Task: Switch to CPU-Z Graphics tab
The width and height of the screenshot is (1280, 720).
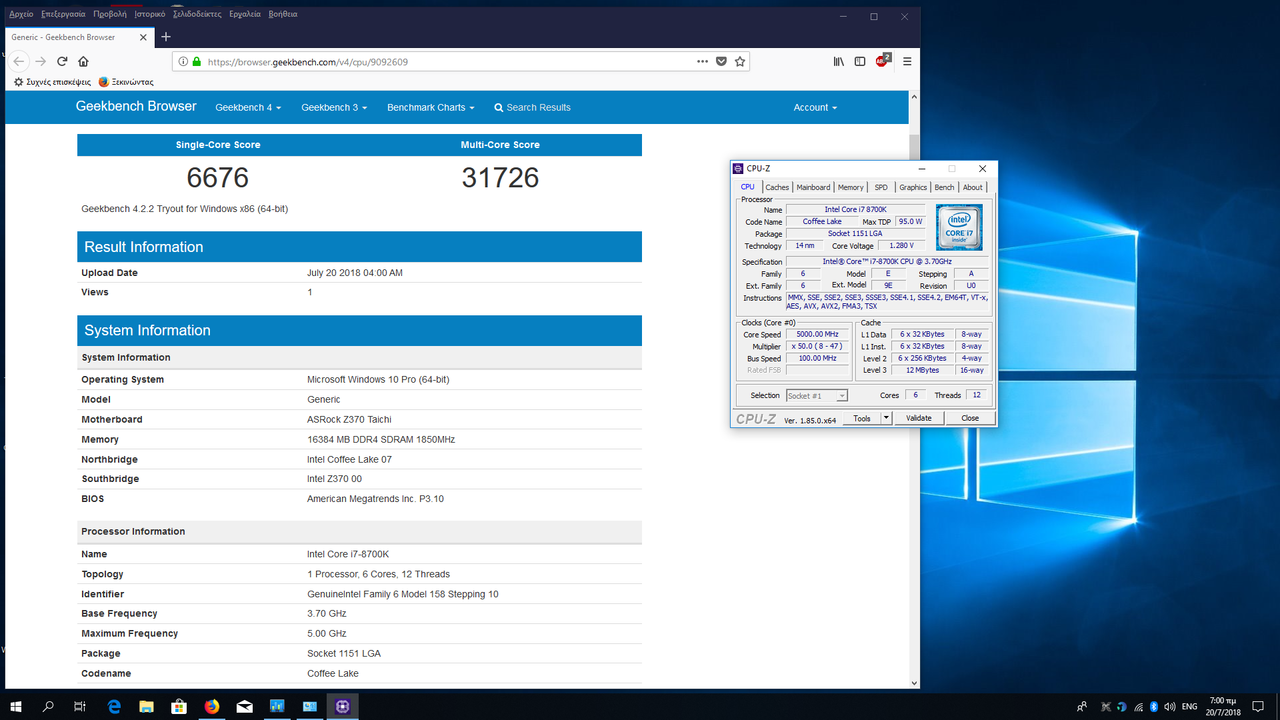Action: tap(913, 187)
